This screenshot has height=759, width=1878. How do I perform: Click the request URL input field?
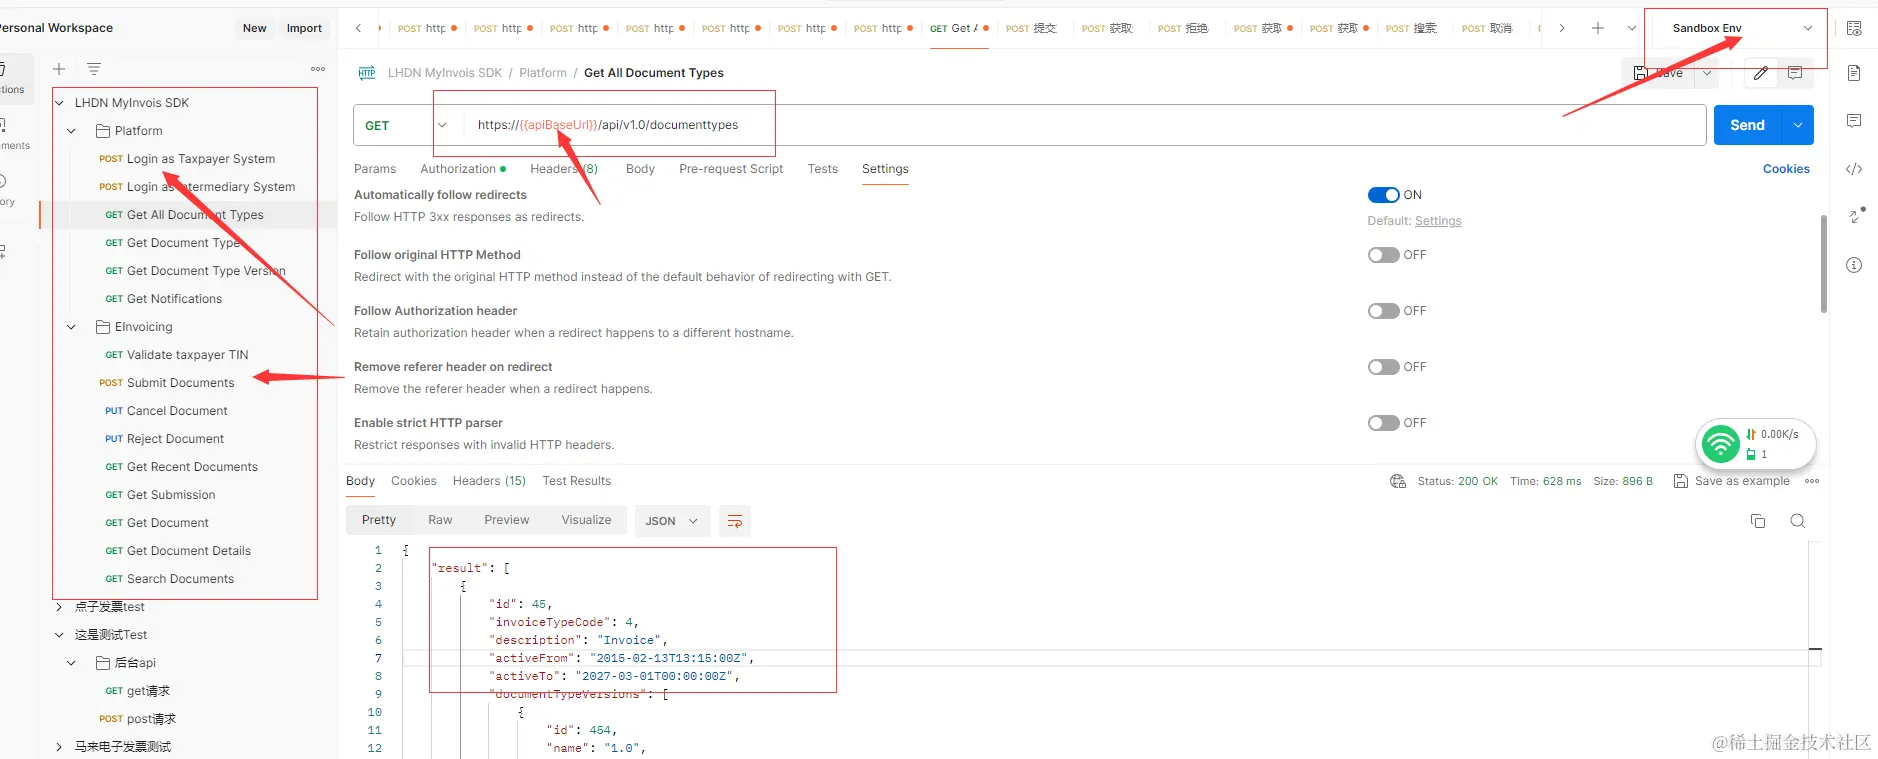click(1085, 125)
